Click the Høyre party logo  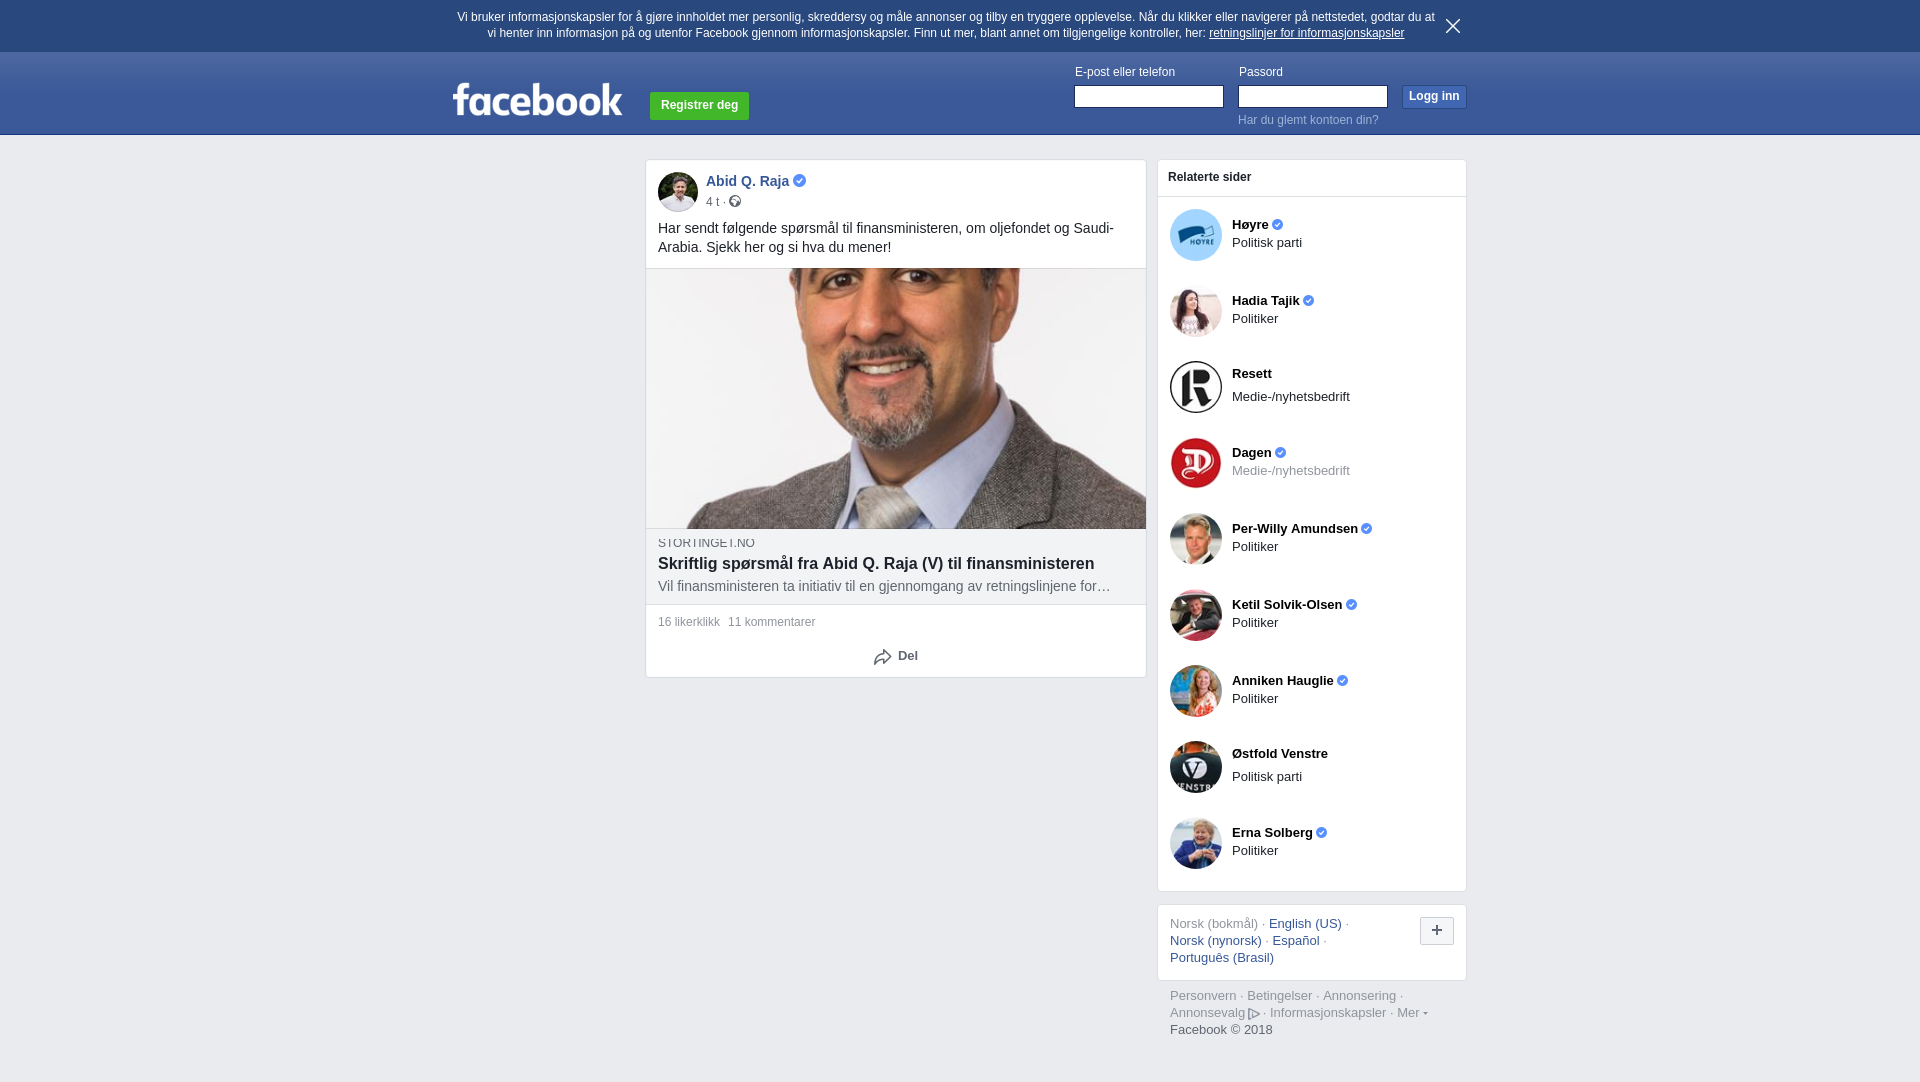[x=1196, y=235]
